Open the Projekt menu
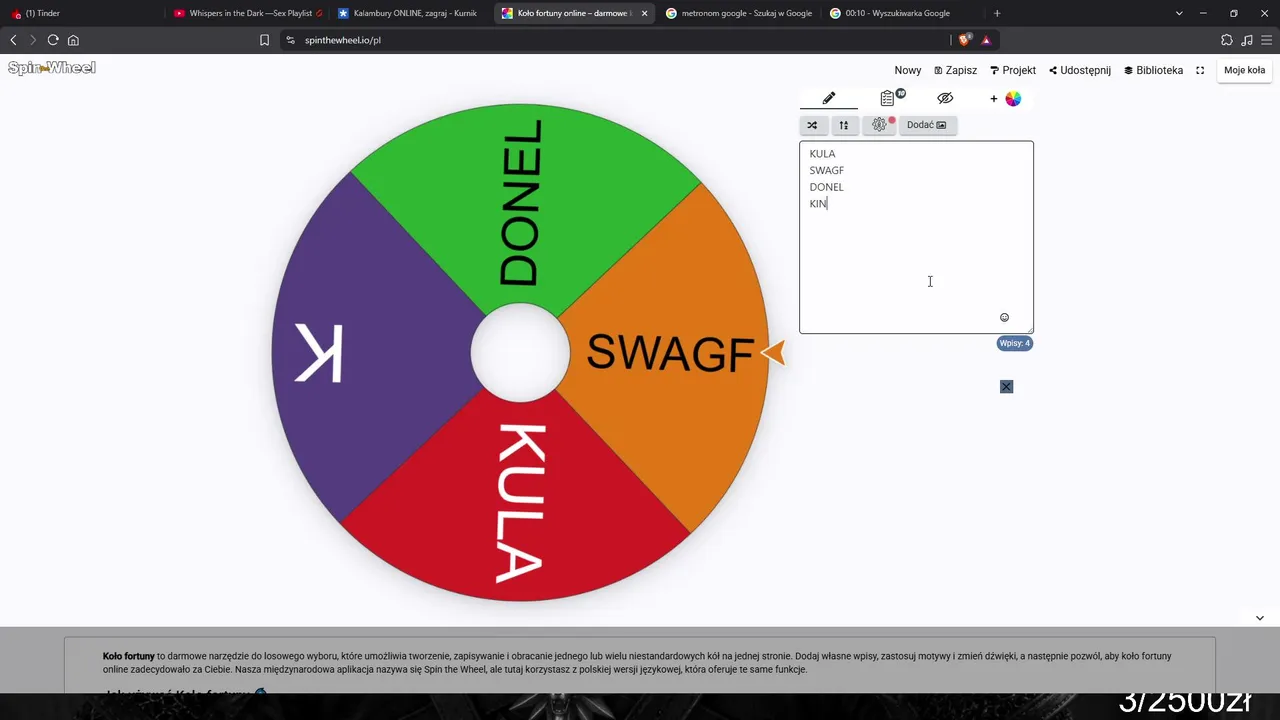The image size is (1280, 720). click(x=1013, y=70)
